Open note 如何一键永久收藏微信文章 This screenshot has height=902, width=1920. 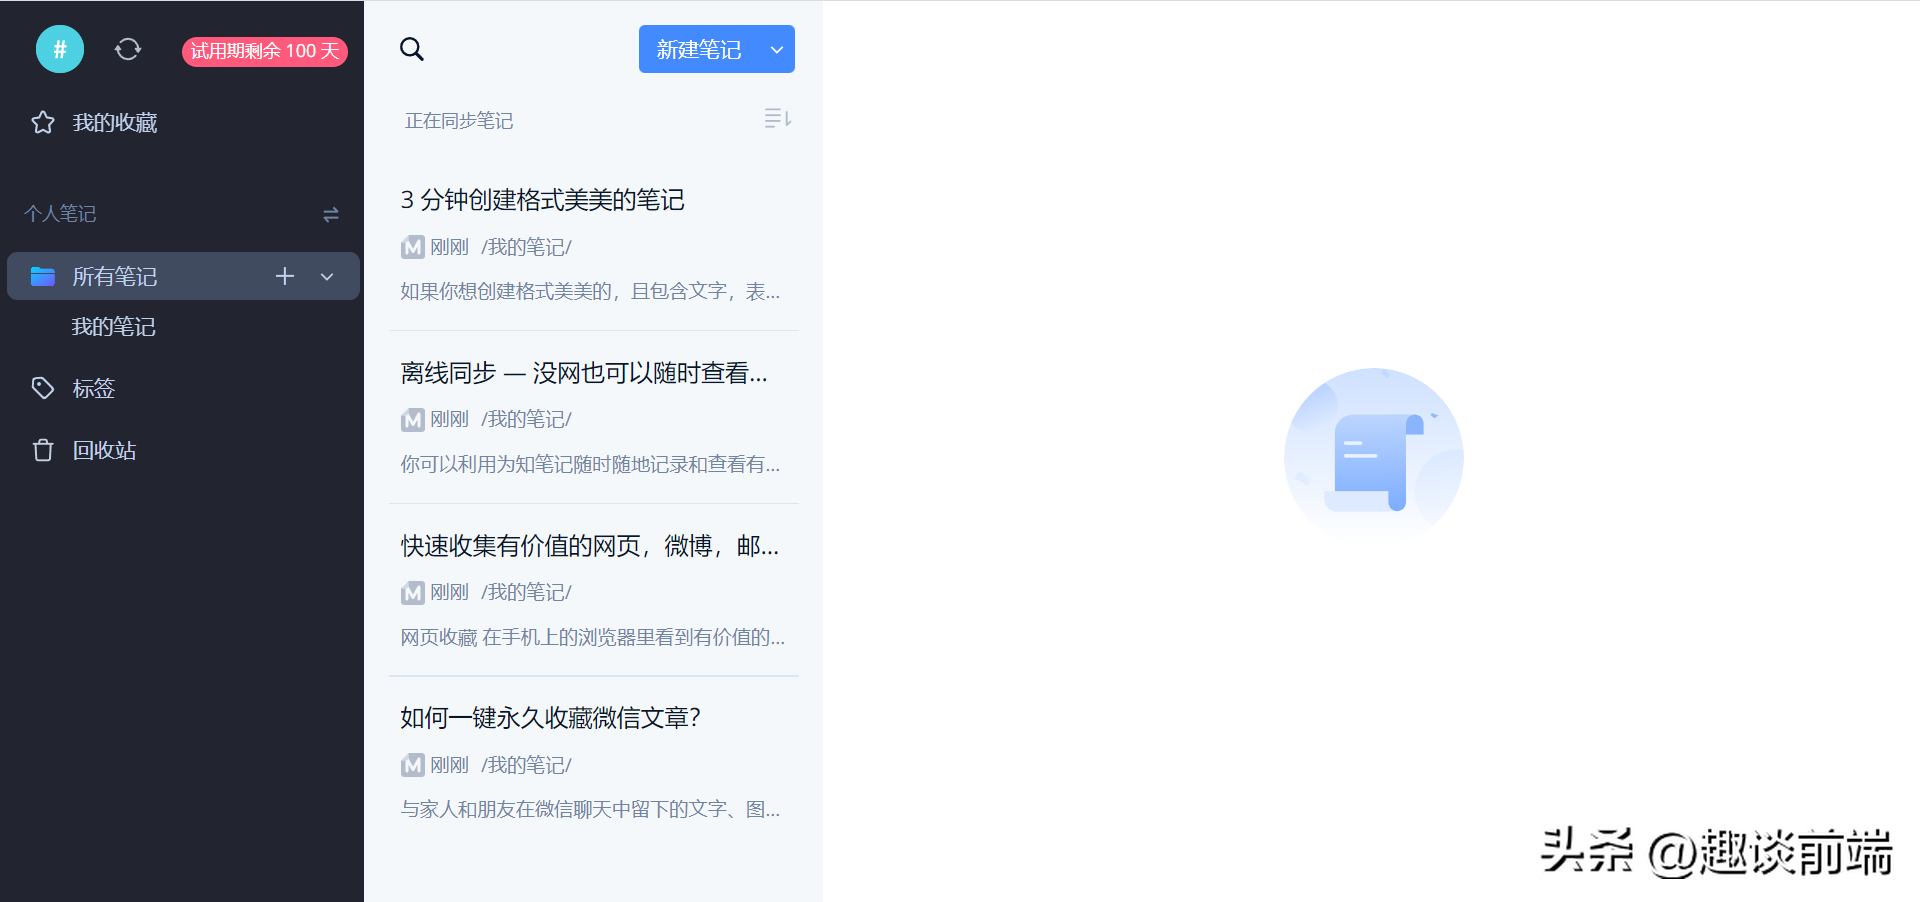[x=551, y=718]
